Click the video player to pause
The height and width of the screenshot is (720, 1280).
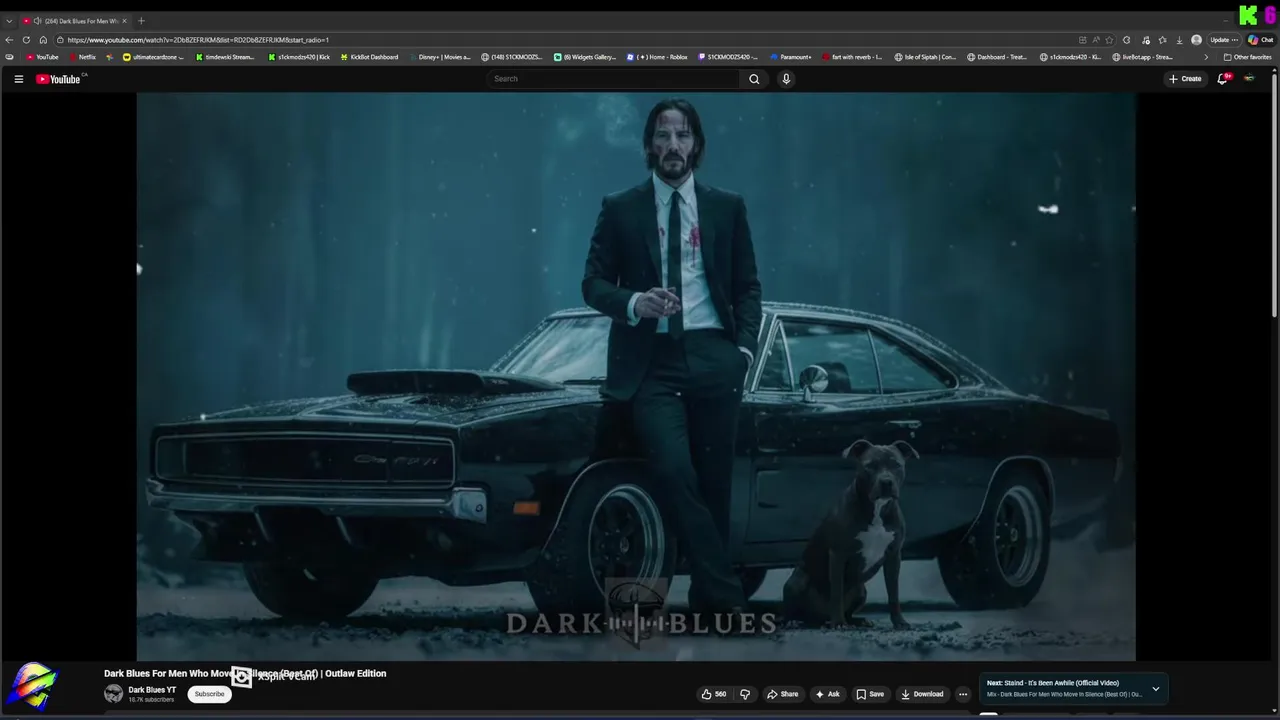(636, 376)
